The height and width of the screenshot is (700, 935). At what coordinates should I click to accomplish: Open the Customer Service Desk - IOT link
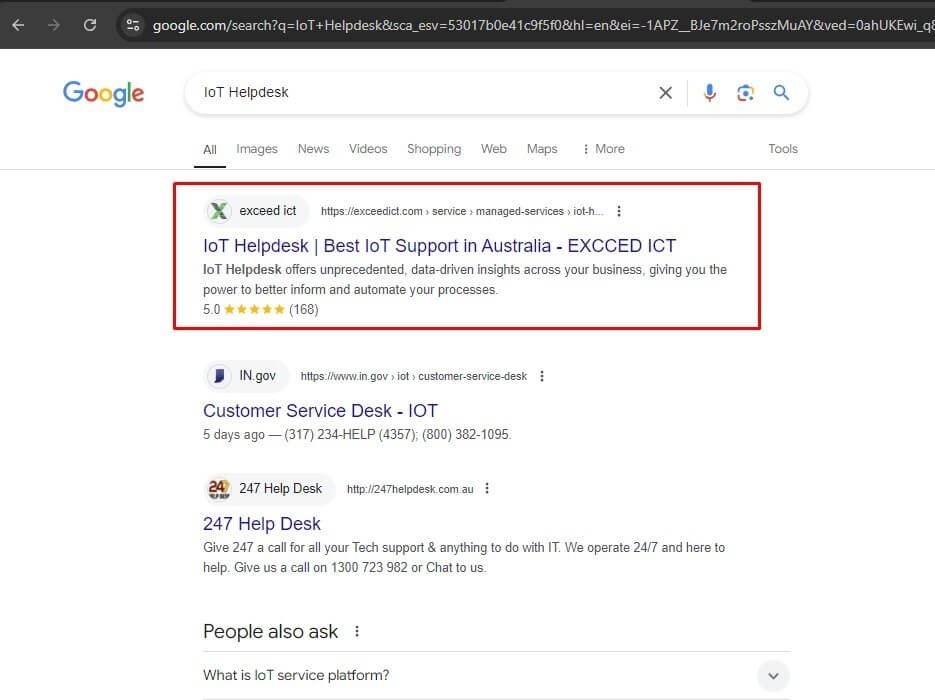320,411
